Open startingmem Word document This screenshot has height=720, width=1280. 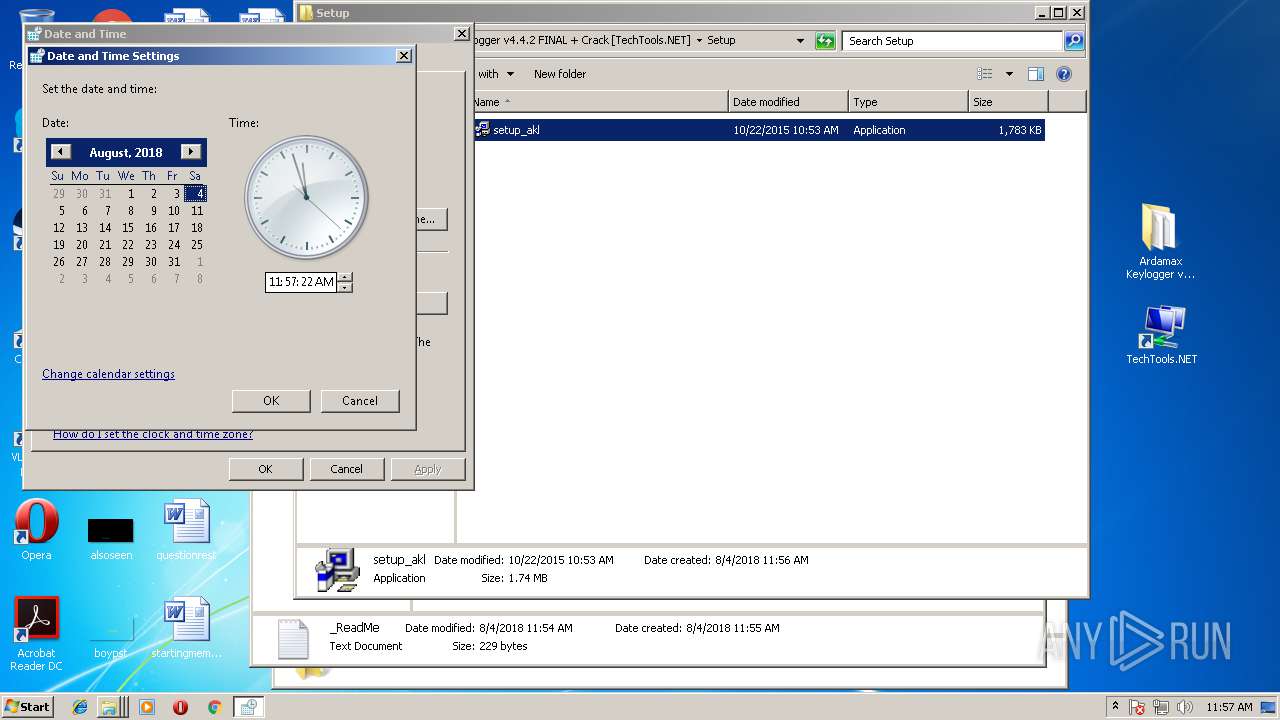(187, 629)
